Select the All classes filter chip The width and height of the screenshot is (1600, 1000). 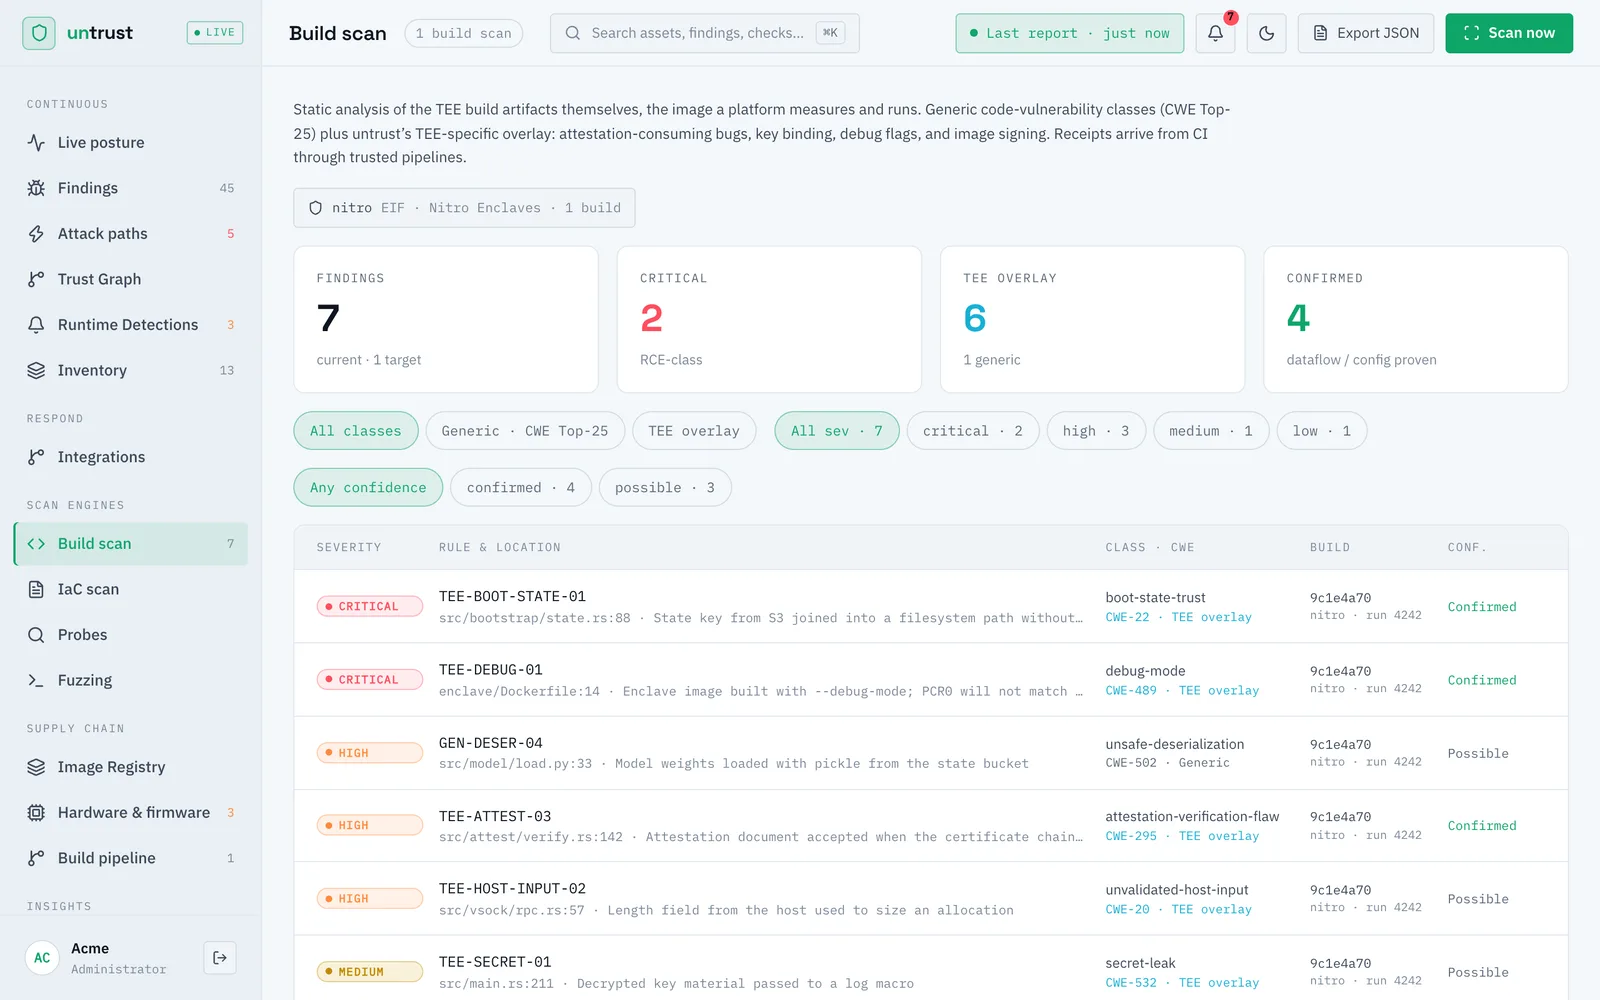coord(356,431)
